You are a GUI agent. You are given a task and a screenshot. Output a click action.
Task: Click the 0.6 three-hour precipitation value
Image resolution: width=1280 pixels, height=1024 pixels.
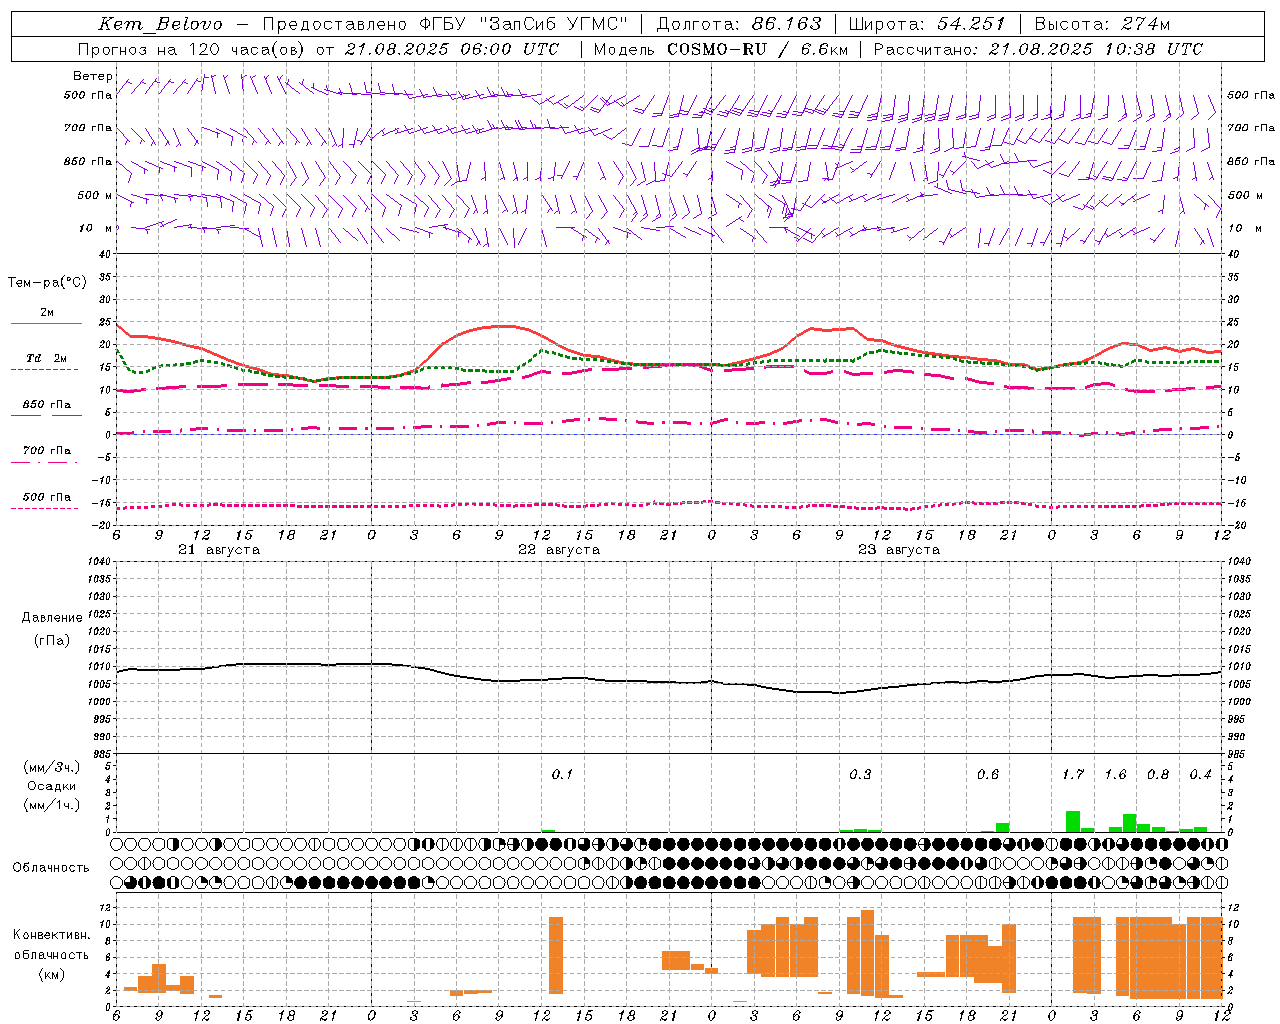pyautogui.click(x=988, y=774)
